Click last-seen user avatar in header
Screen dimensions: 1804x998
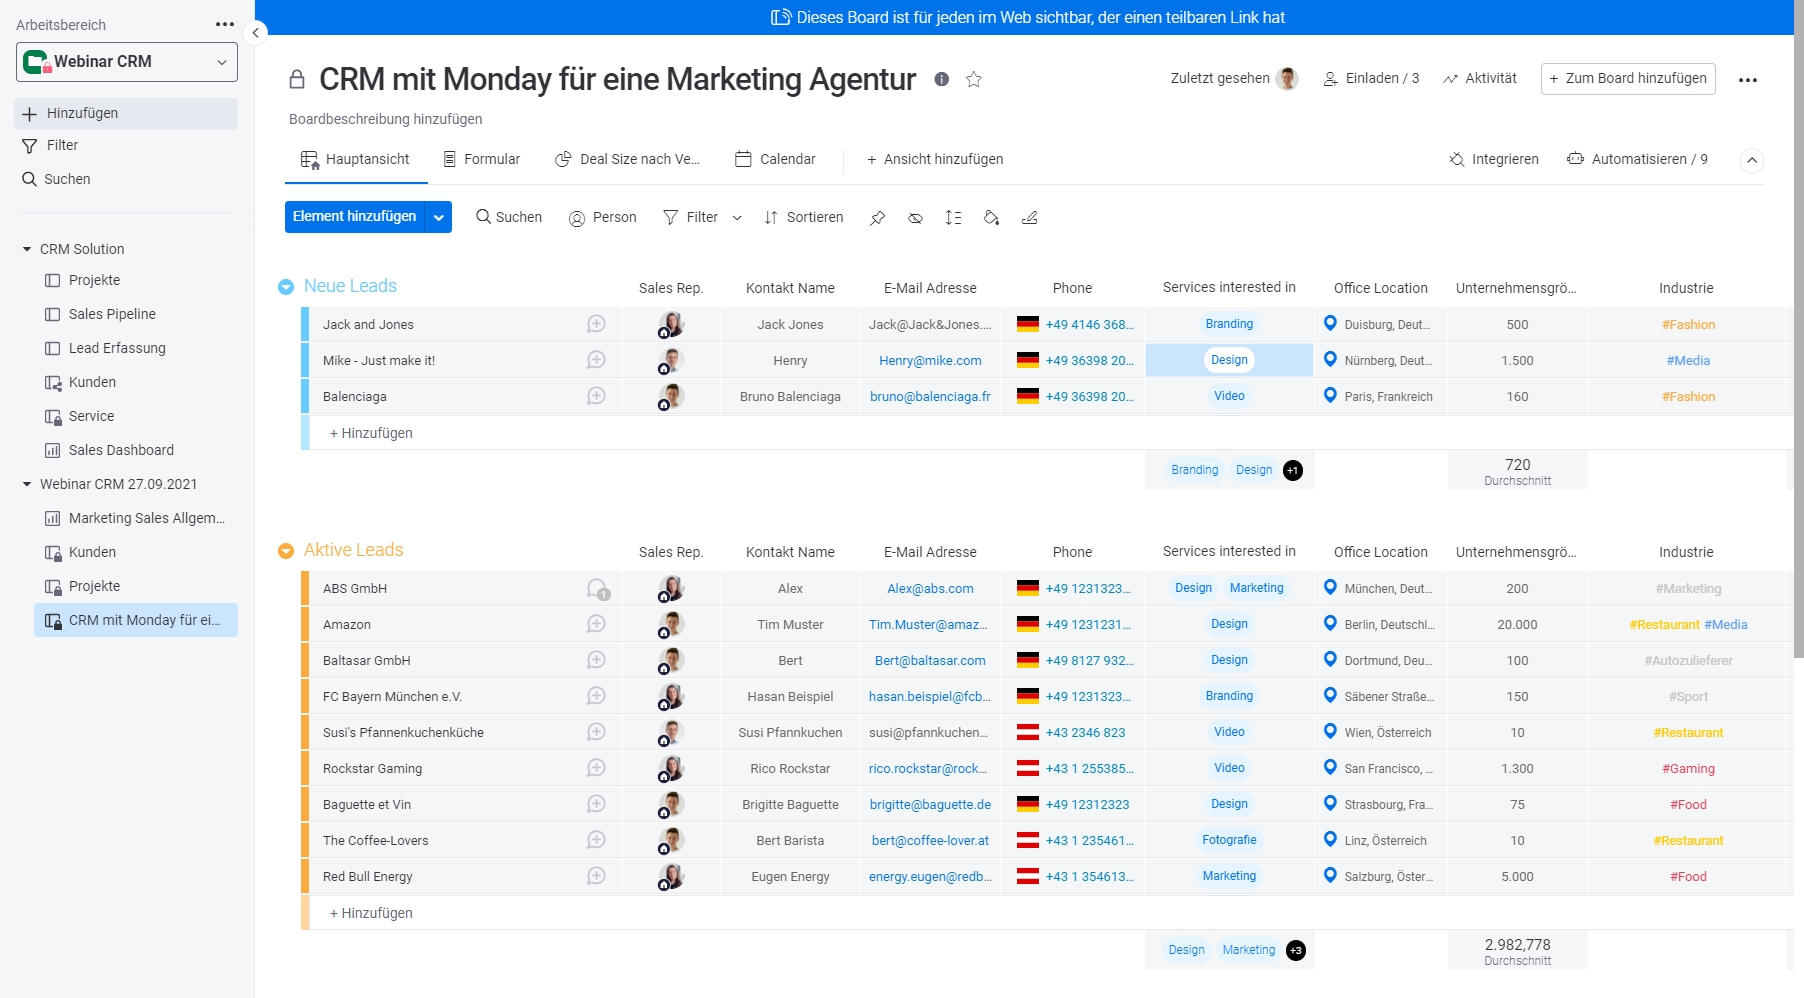1288,78
